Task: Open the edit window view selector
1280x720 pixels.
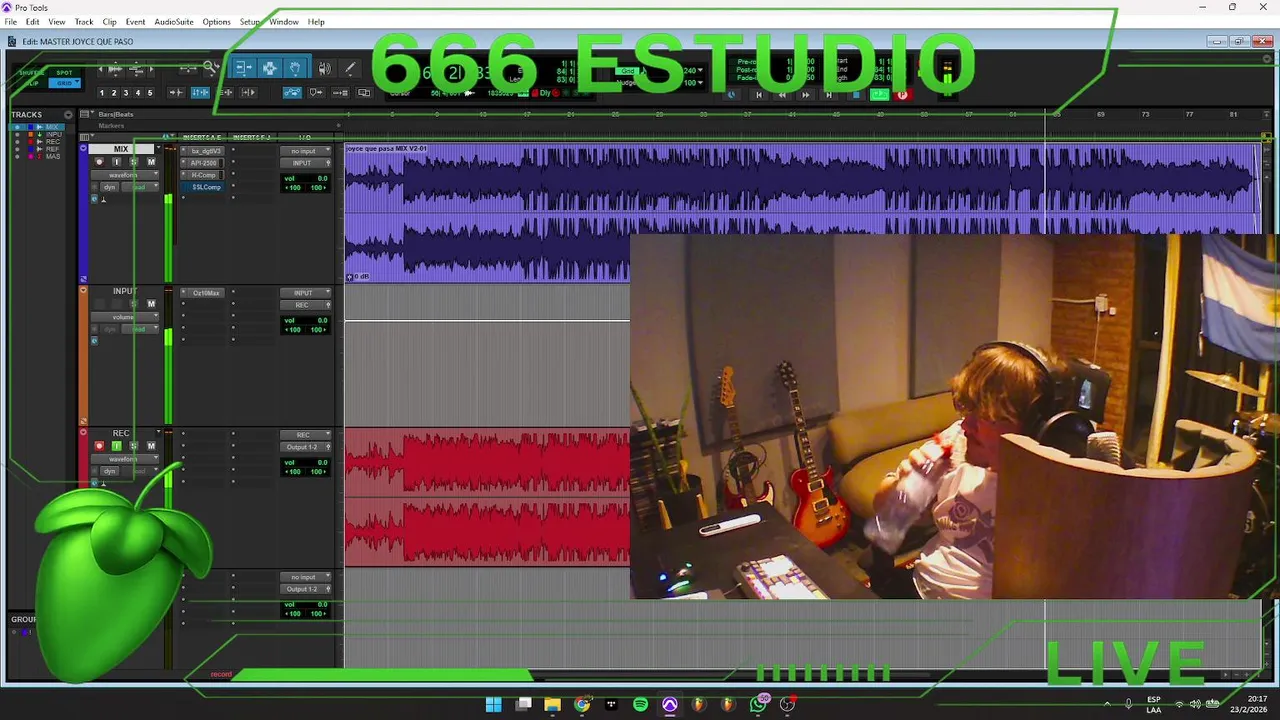Action: point(86,136)
